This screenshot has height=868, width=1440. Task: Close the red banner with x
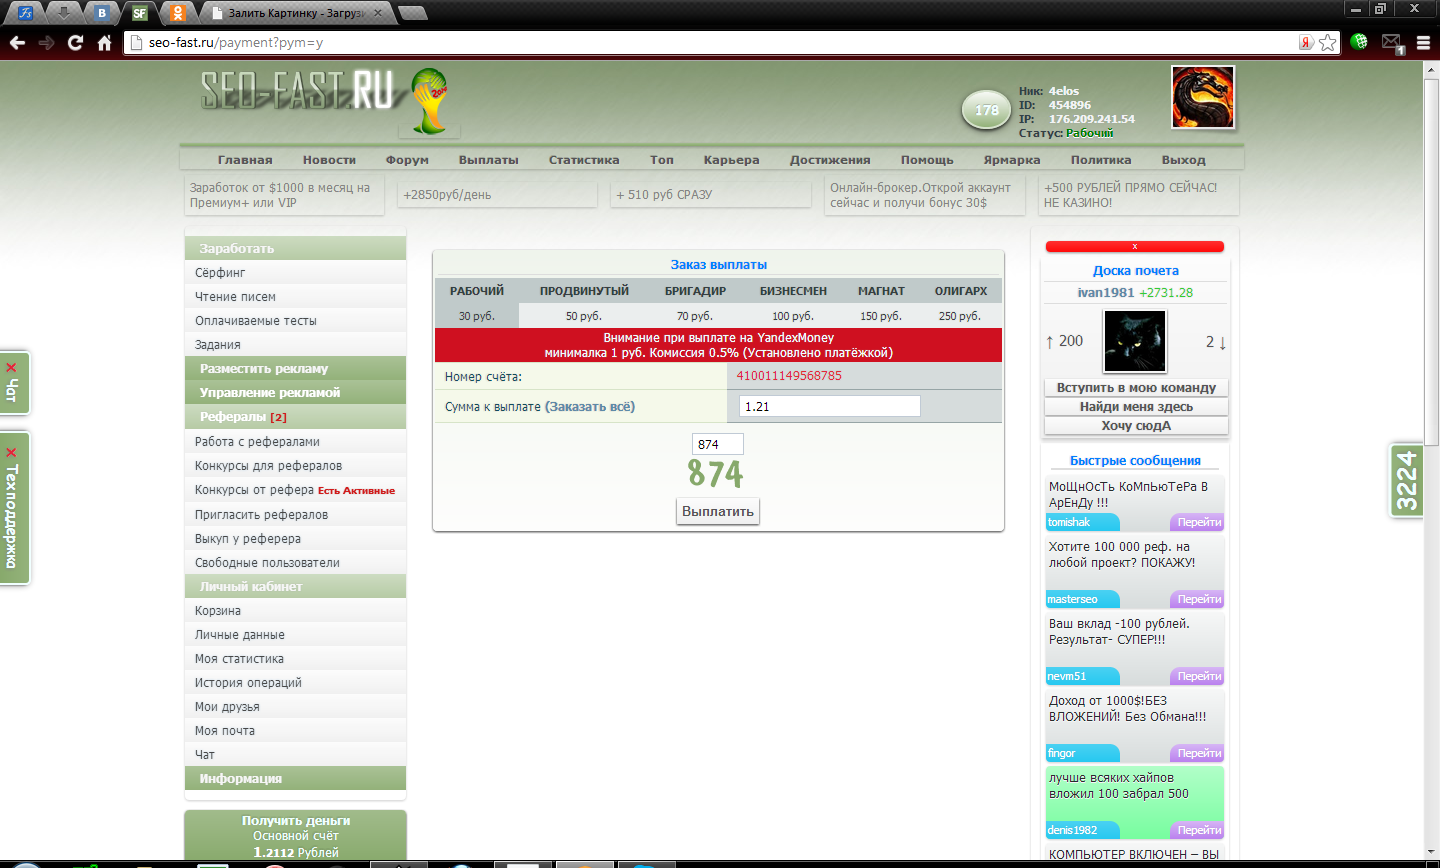pyautogui.click(x=1134, y=247)
